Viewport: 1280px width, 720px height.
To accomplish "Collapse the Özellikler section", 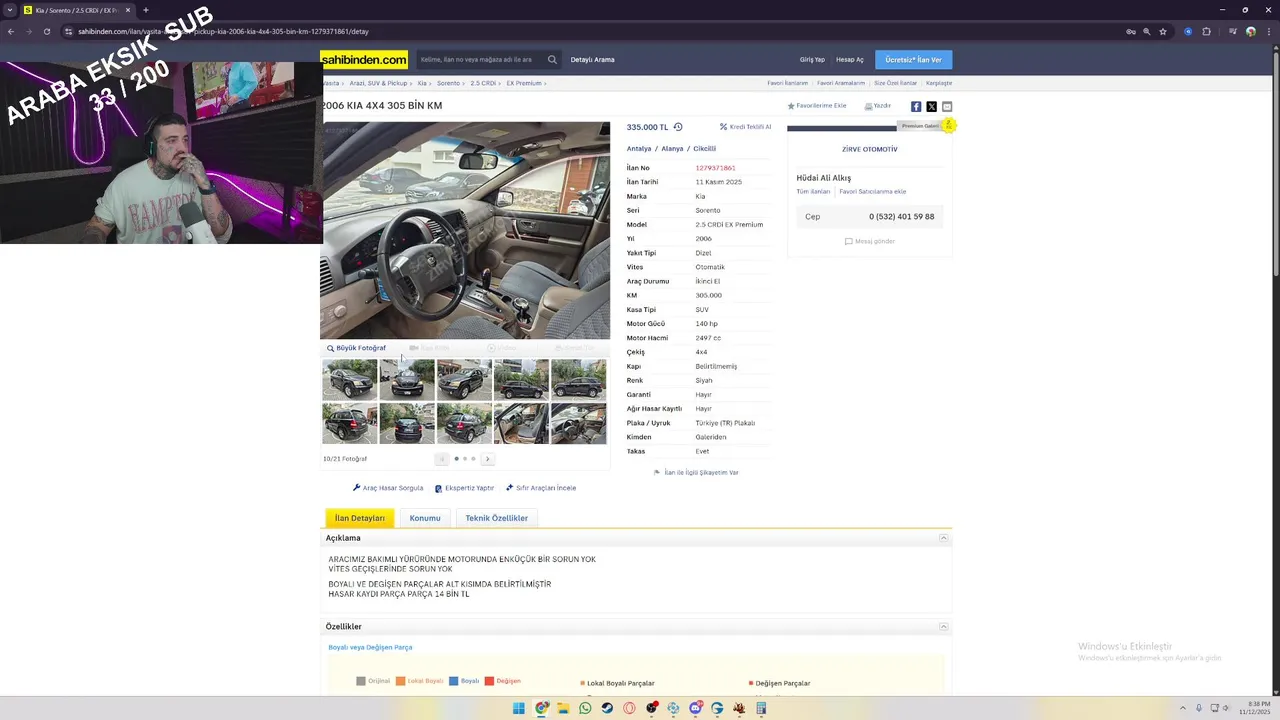I will (943, 627).
